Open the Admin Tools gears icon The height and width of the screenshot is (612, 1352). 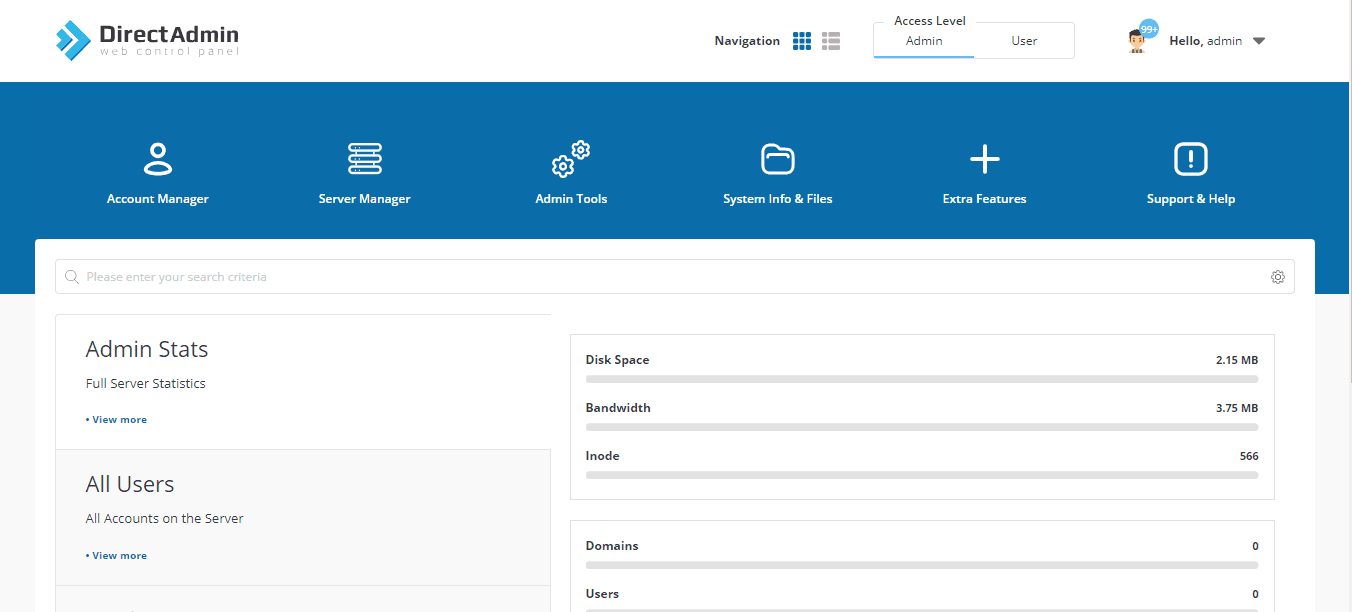click(x=571, y=159)
